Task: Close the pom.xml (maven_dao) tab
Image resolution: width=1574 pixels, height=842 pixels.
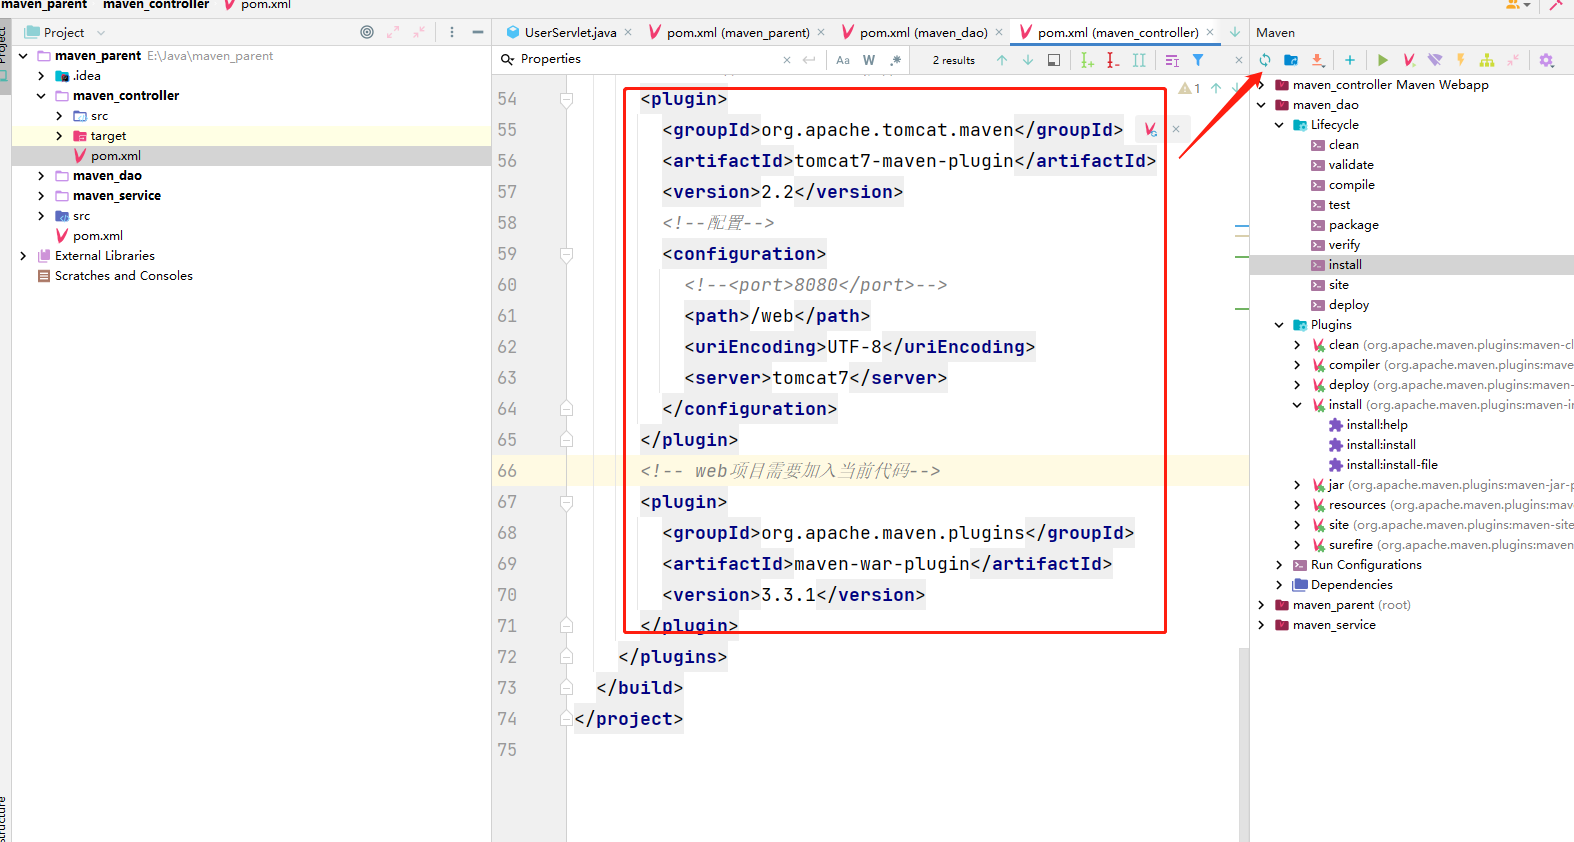Action: [x=999, y=32]
